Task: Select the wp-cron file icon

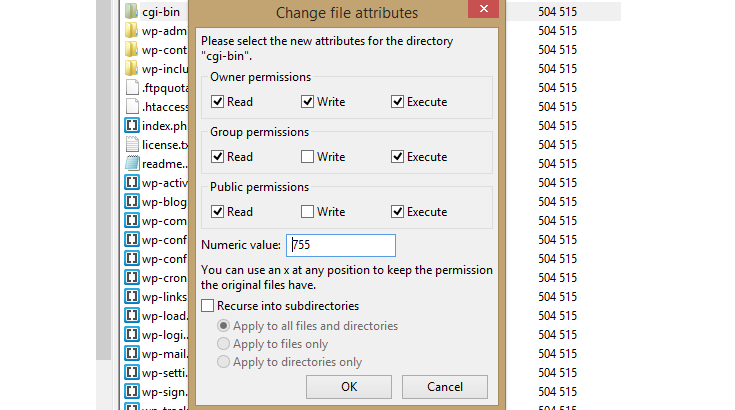Action: (x=131, y=277)
